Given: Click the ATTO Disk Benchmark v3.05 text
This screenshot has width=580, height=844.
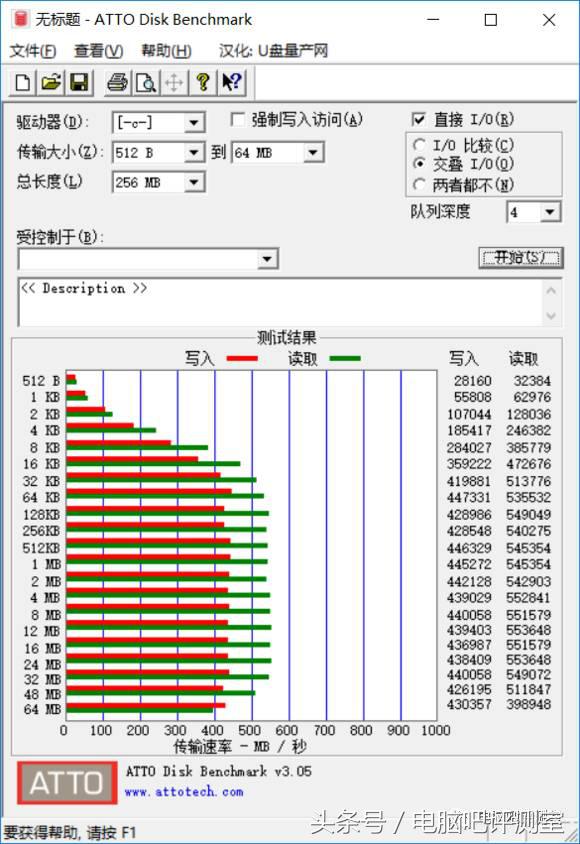Looking at the screenshot, I should coord(218,771).
